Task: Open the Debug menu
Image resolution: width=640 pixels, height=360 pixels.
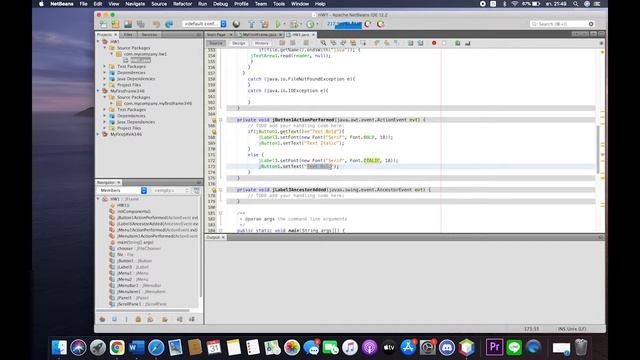Action: (220, 4)
